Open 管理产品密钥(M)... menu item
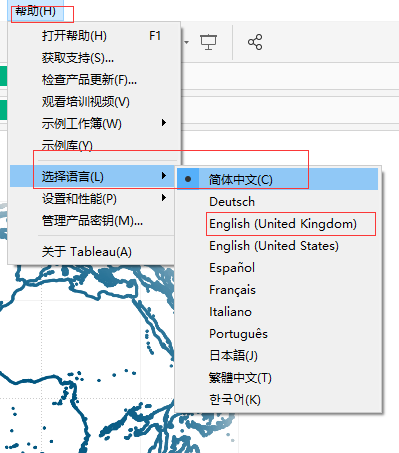 [x=93, y=221]
